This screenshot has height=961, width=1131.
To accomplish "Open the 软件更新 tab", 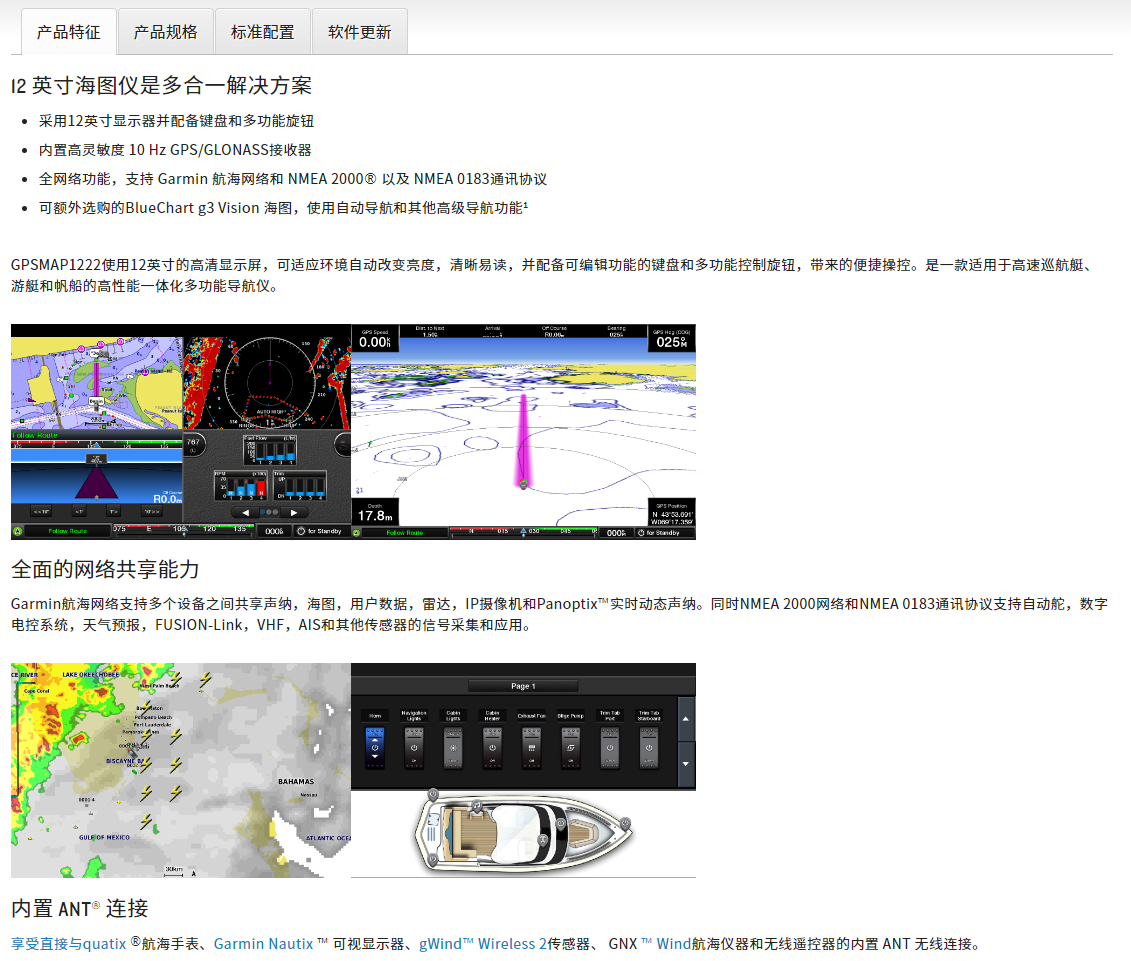I will tap(360, 32).
